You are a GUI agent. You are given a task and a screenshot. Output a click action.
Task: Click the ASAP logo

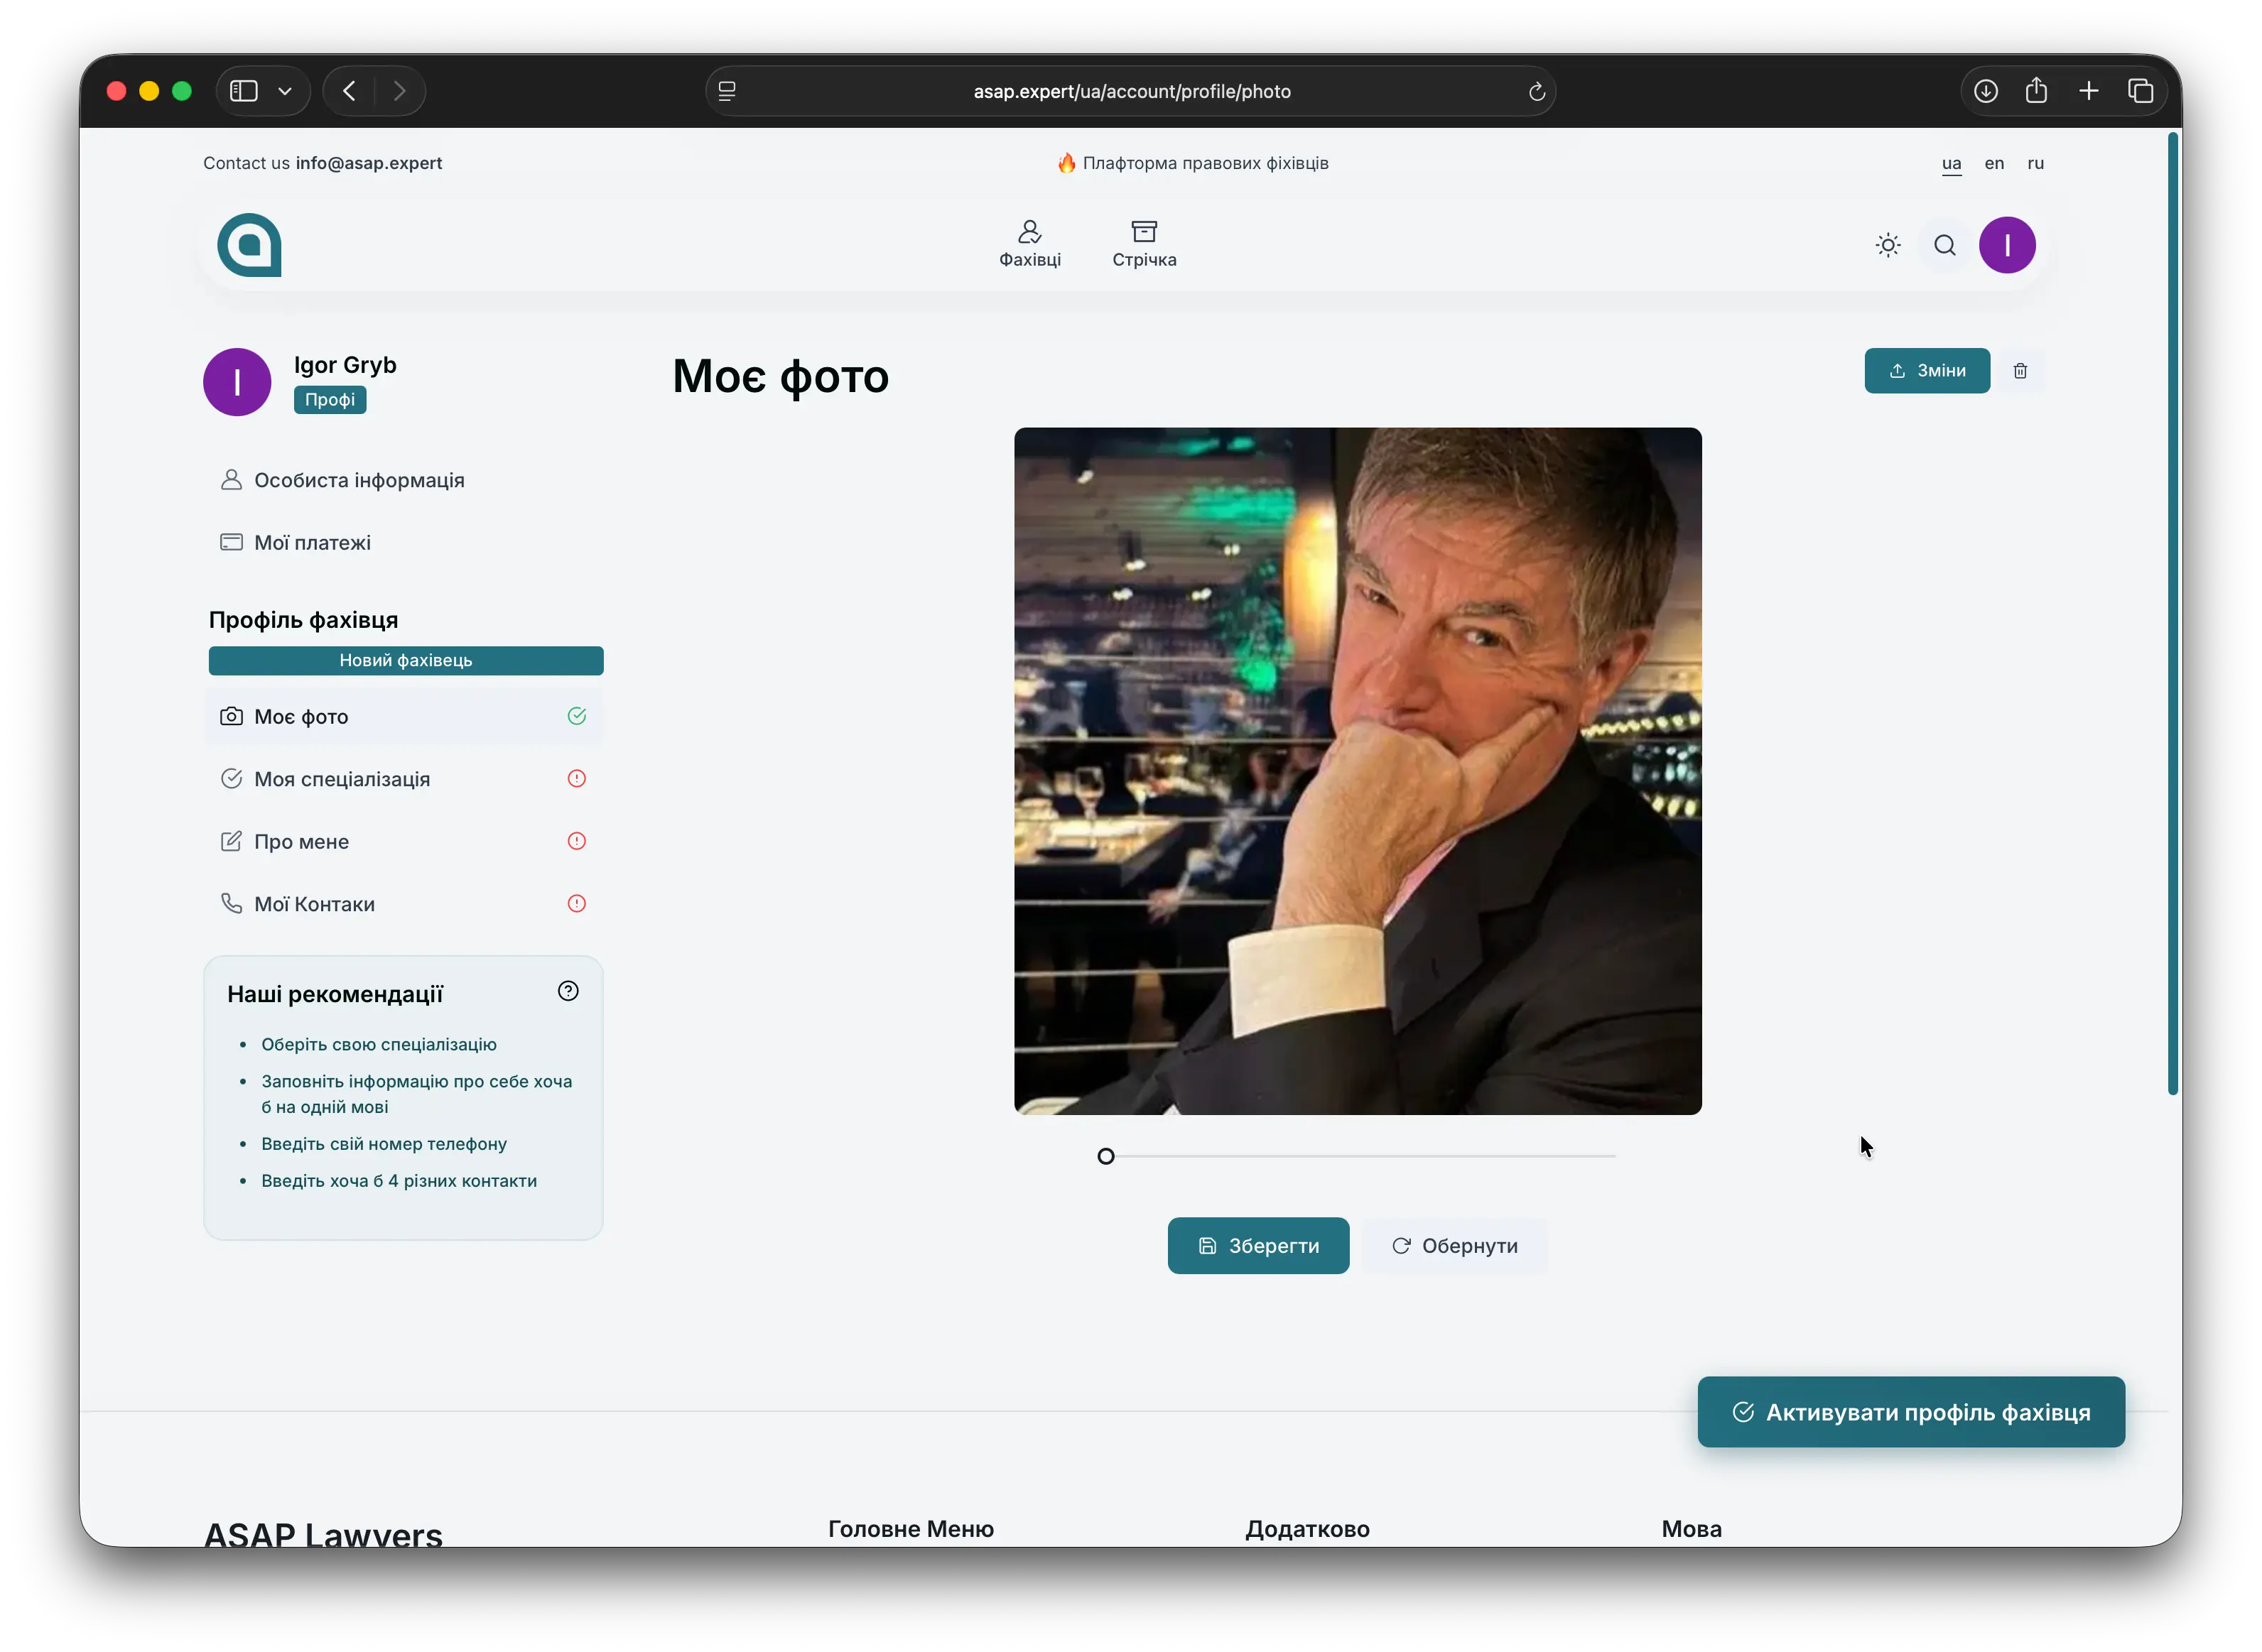(x=249, y=245)
